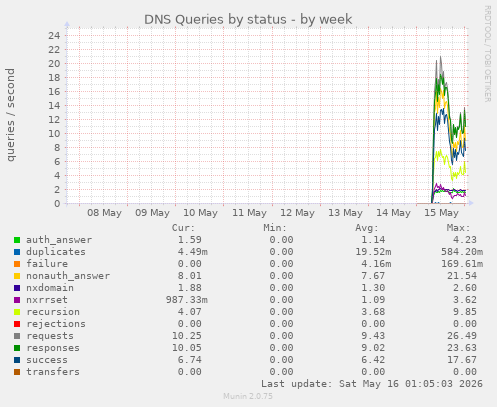Click the nonauth_answer yellow legend swatch
This screenshot has height=407, width=497.
(17, 276)
